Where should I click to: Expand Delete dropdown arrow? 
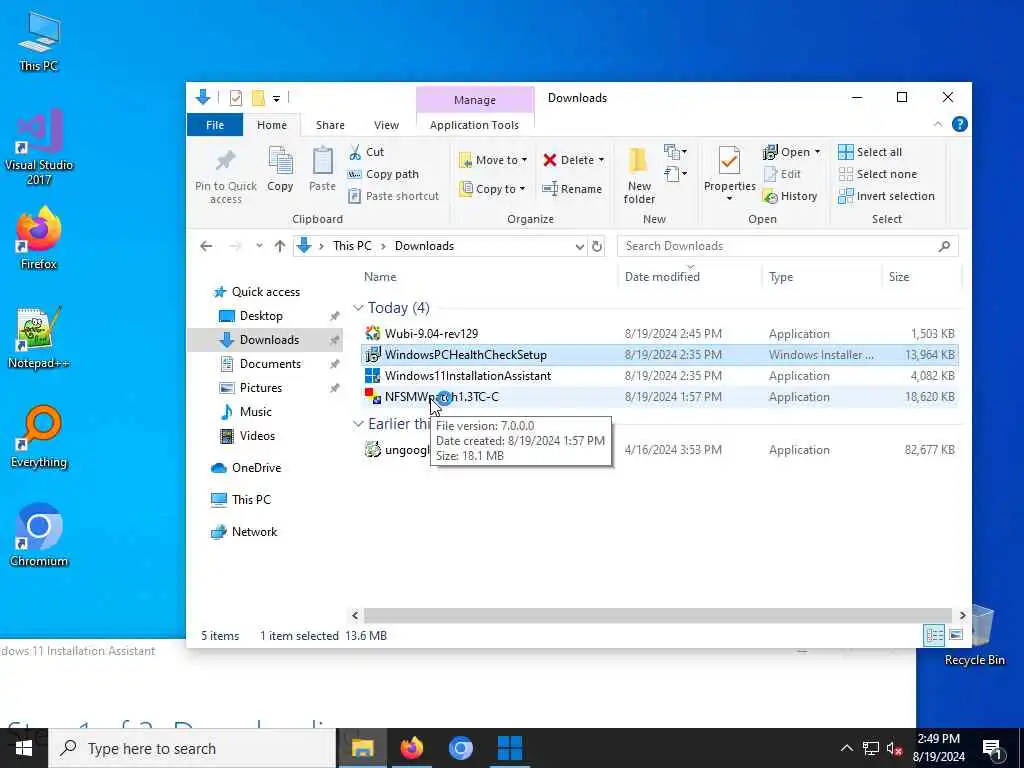601,160
